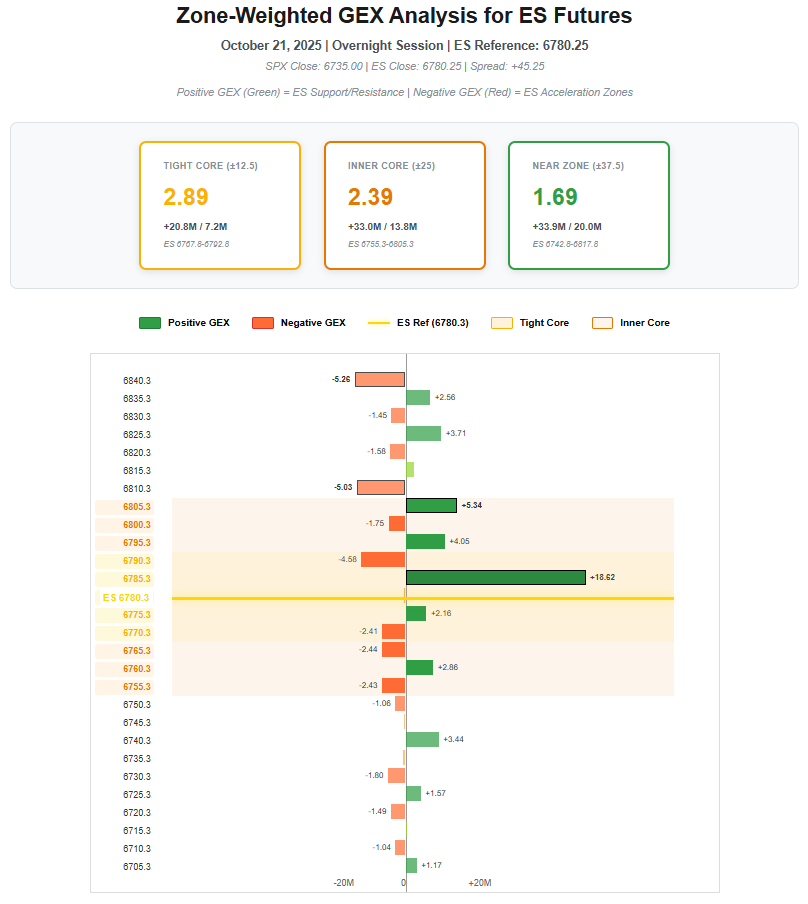Click the green +3.44 bar at 6740.3
The width and height of the screenshot is (808, 904).
(x=422, y=740)
